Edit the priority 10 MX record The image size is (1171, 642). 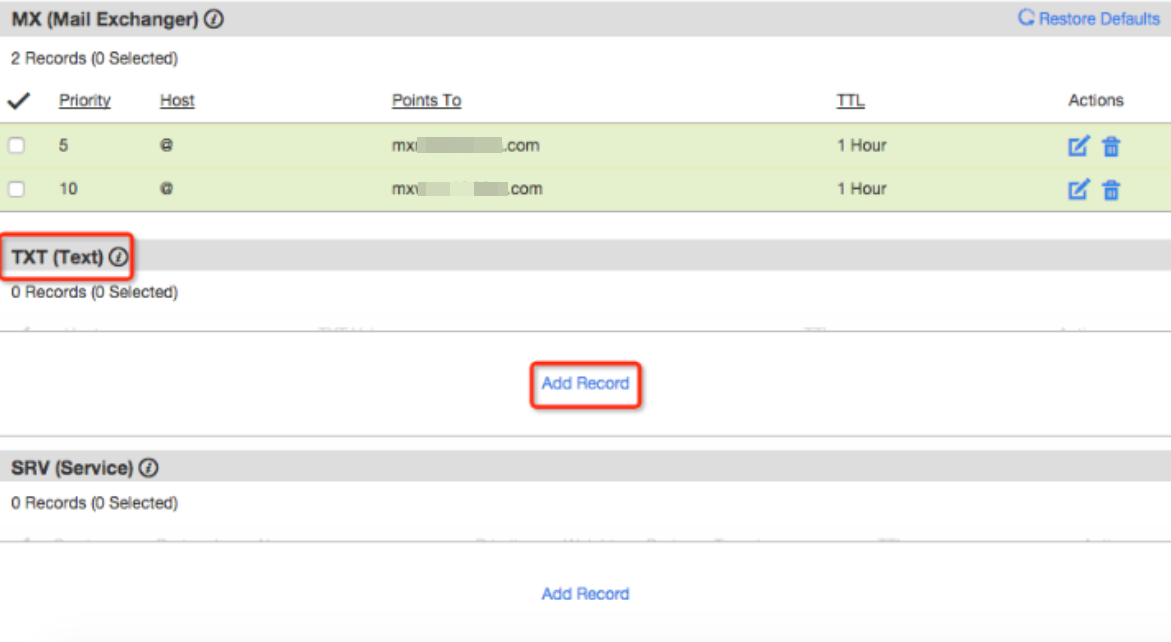point(1078,189)
